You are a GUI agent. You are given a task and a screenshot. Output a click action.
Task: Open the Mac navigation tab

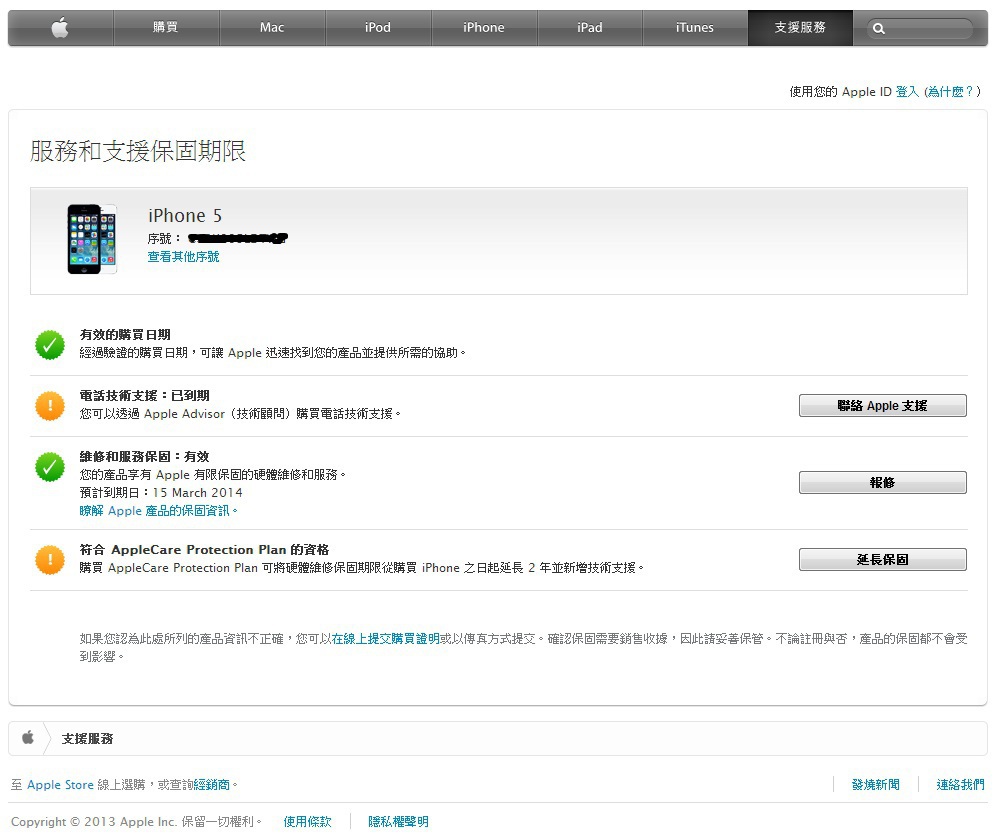272,27
